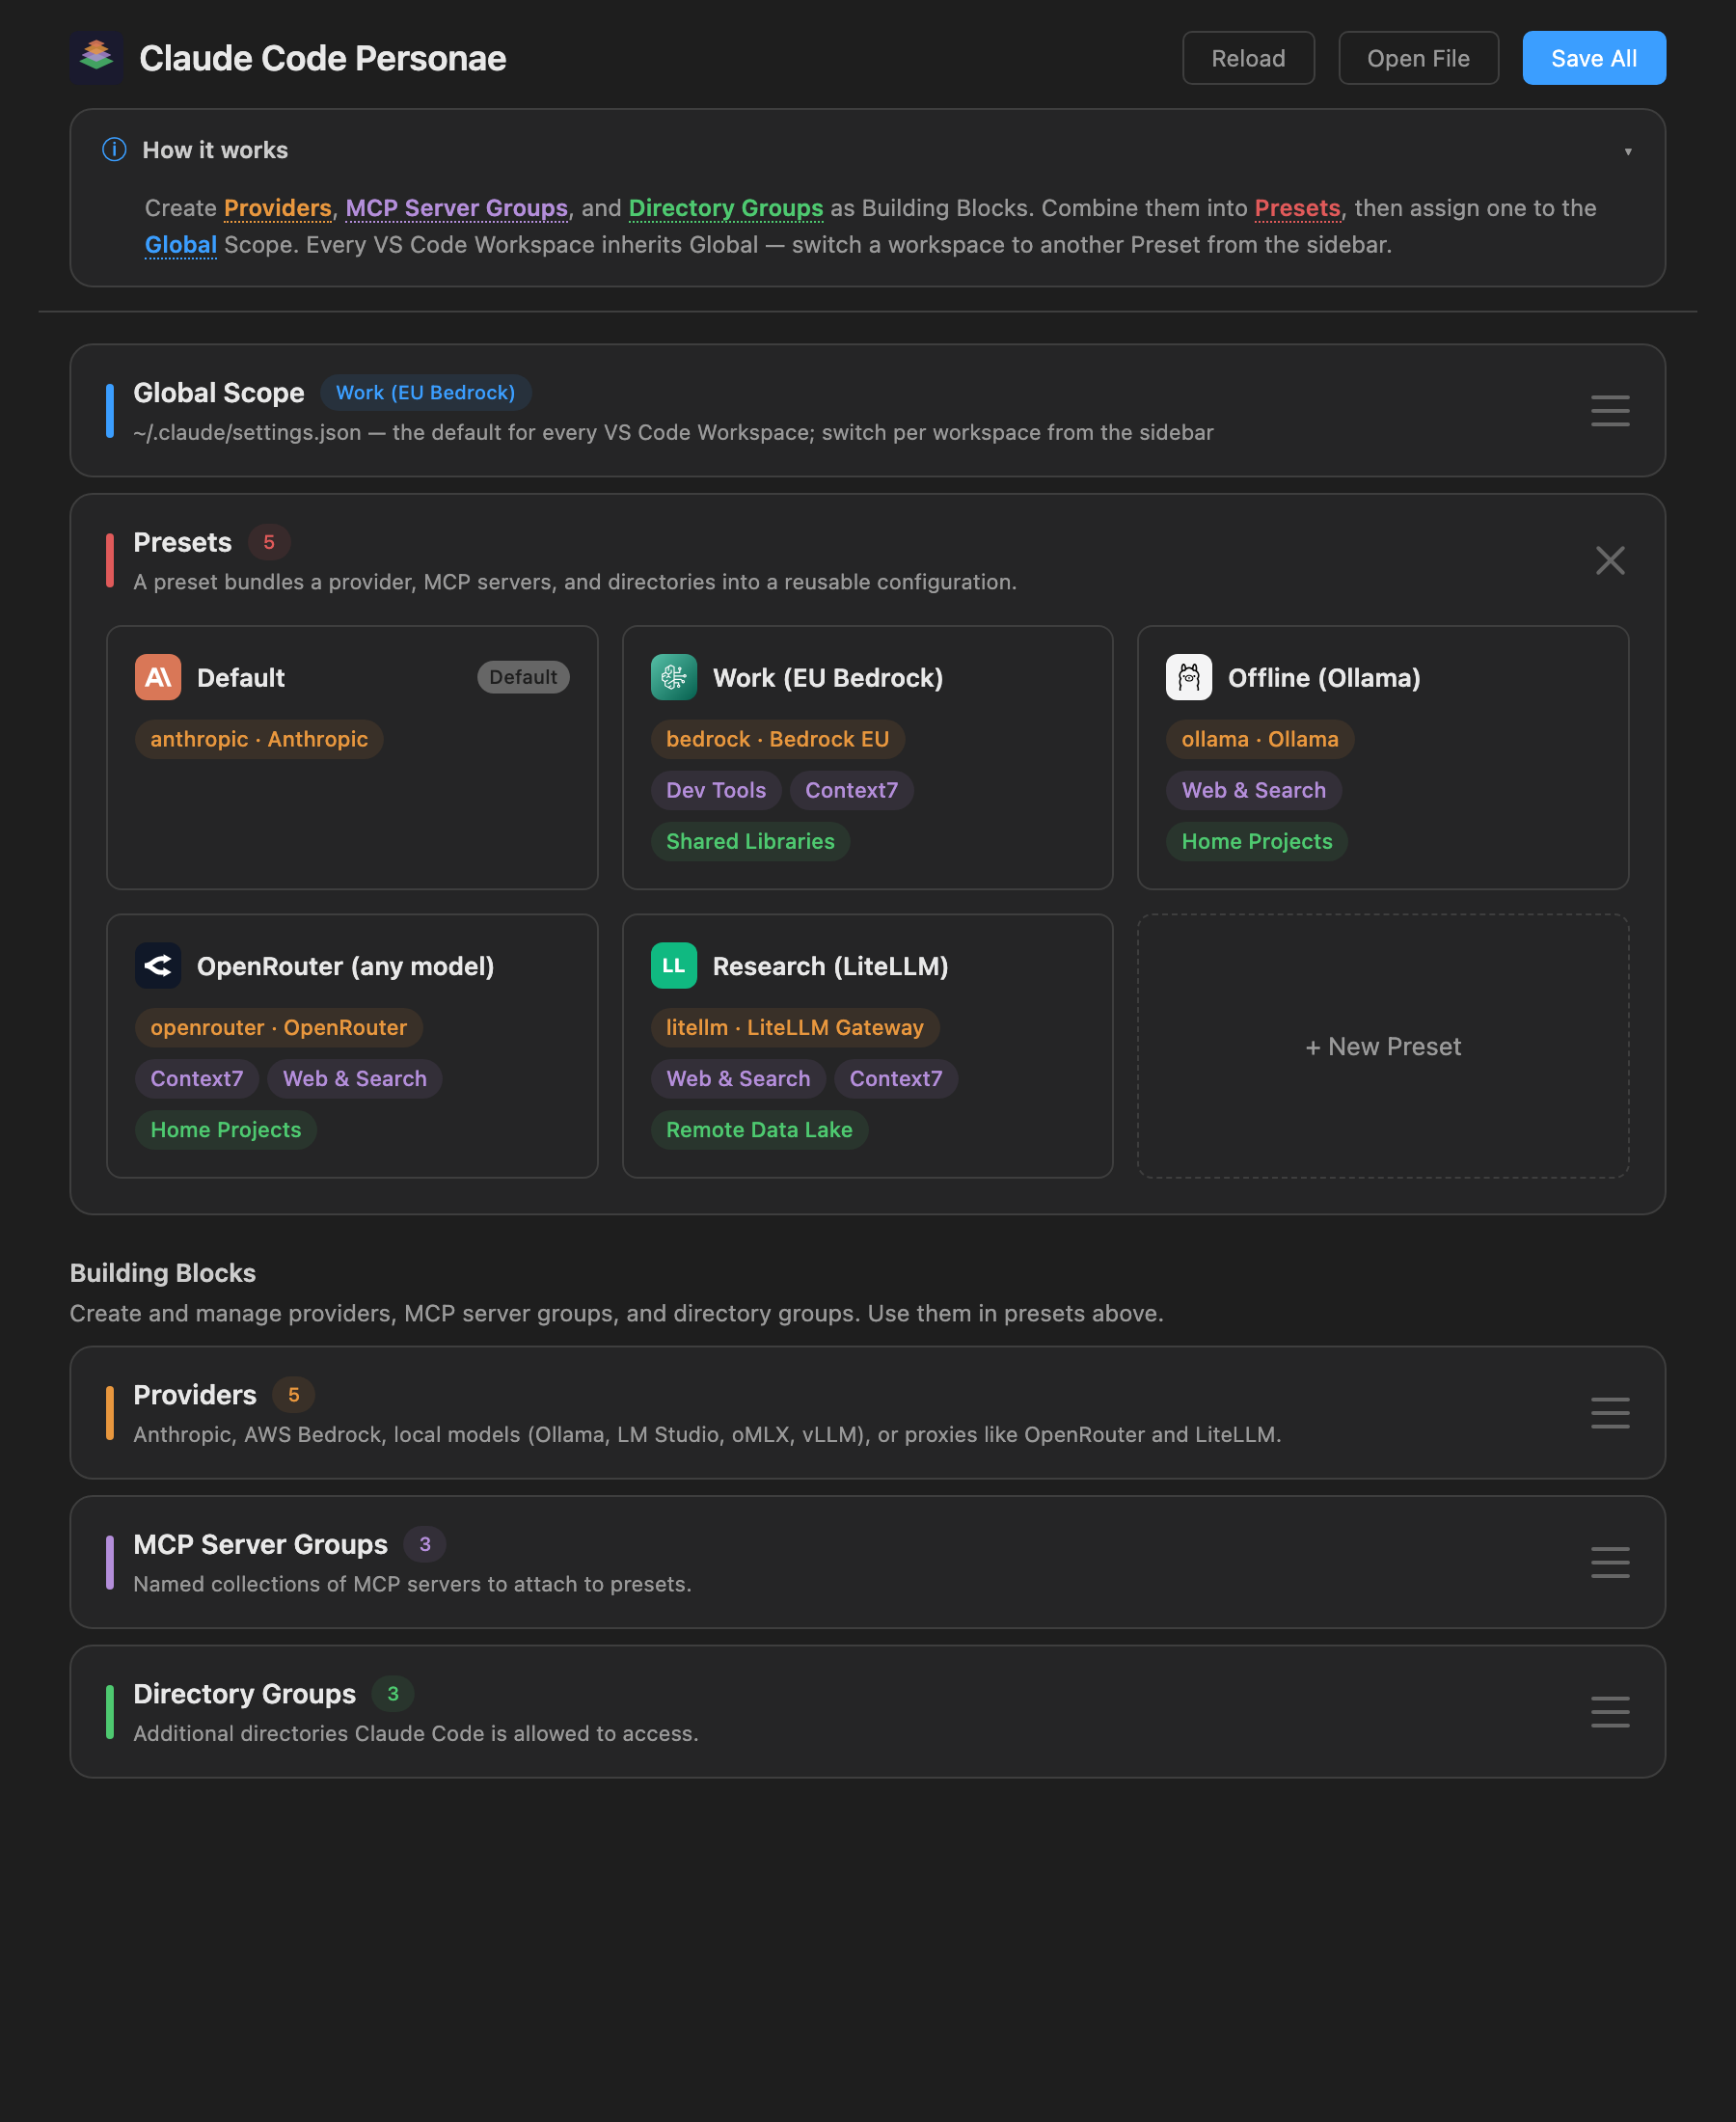Viewport: 1736px width, 2122px height.
Task: Click Context7 chip in Research (LiteLLM) preset
Action: [895, 1078]
